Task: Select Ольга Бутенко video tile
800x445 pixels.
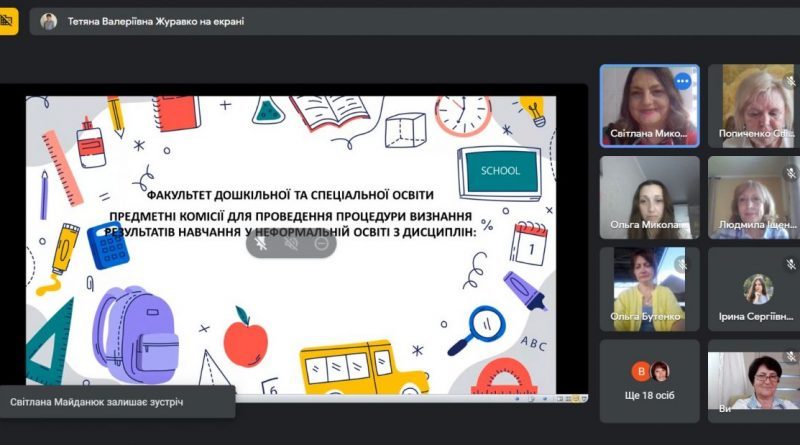Action: [649, 289]
